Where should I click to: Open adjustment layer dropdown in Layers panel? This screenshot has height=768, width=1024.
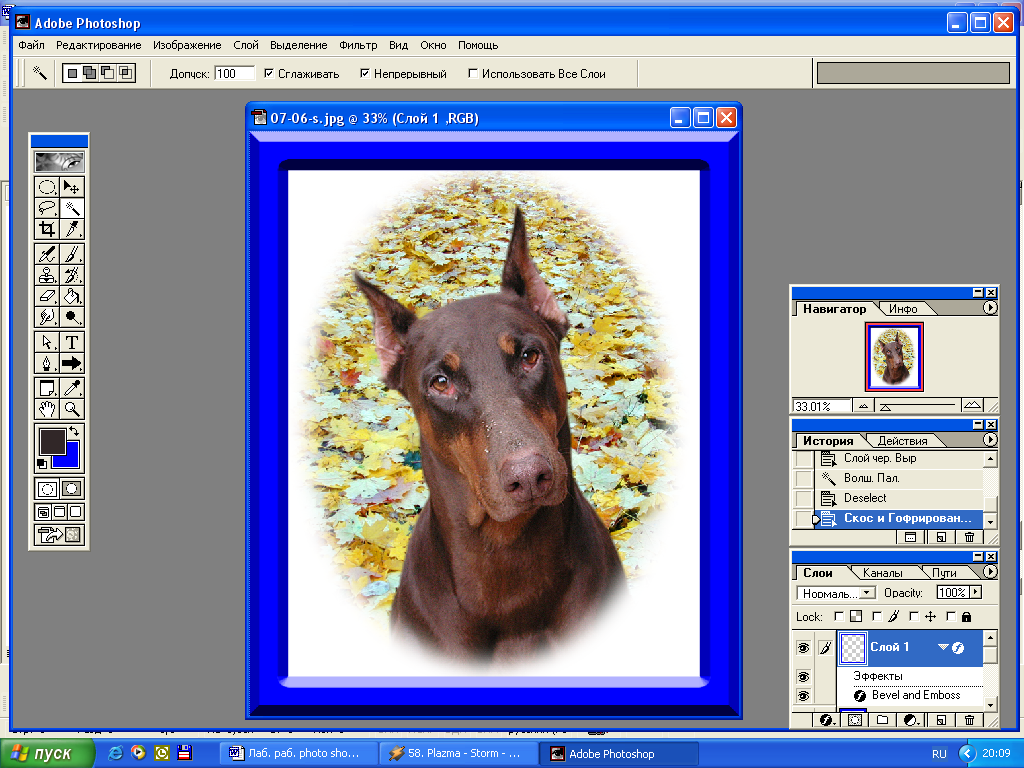pyautogui.click(x=912, y=720)
